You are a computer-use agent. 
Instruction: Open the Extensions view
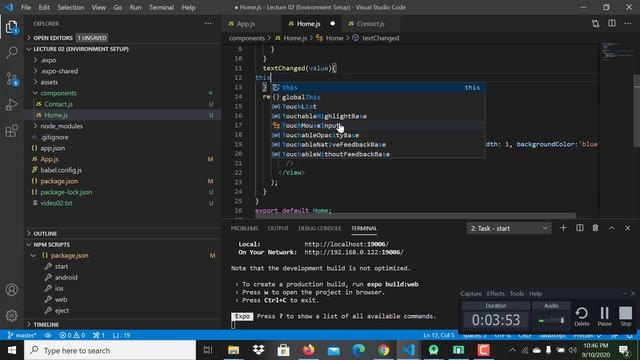tap(12, 131)
